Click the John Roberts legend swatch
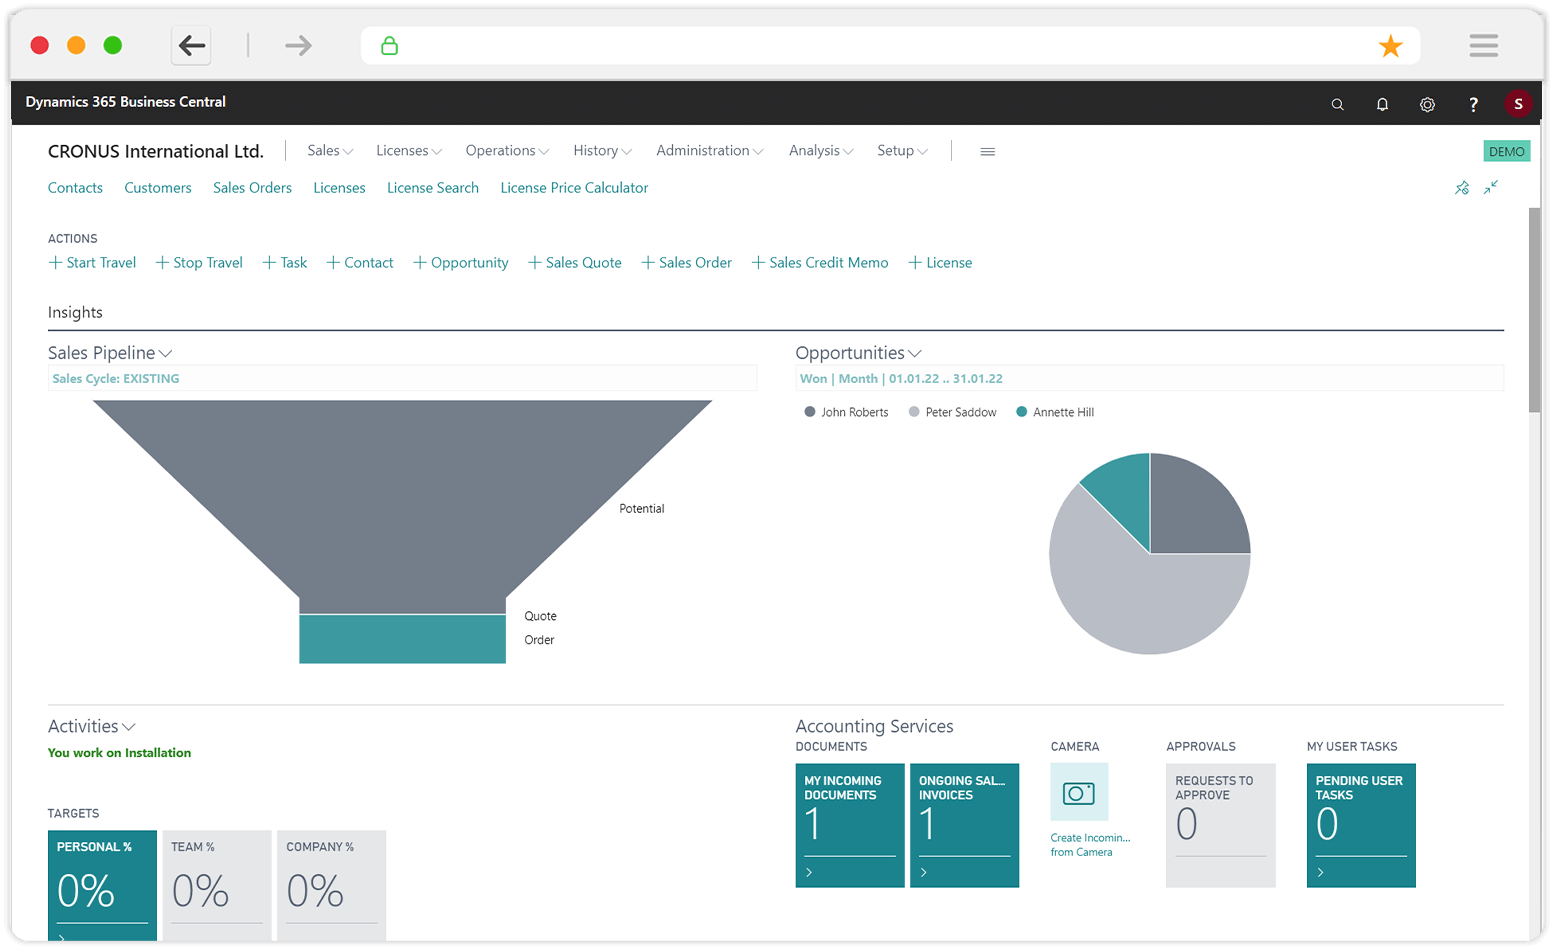This screenshot has height=951, width=1555. point(810,412)
